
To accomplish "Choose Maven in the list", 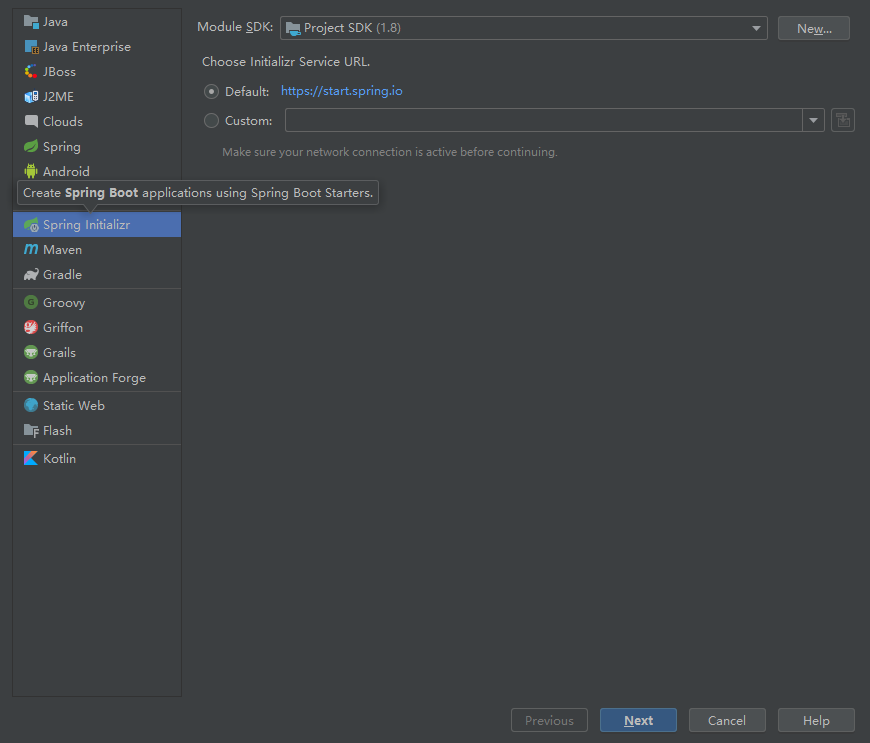I will [97, 250].
